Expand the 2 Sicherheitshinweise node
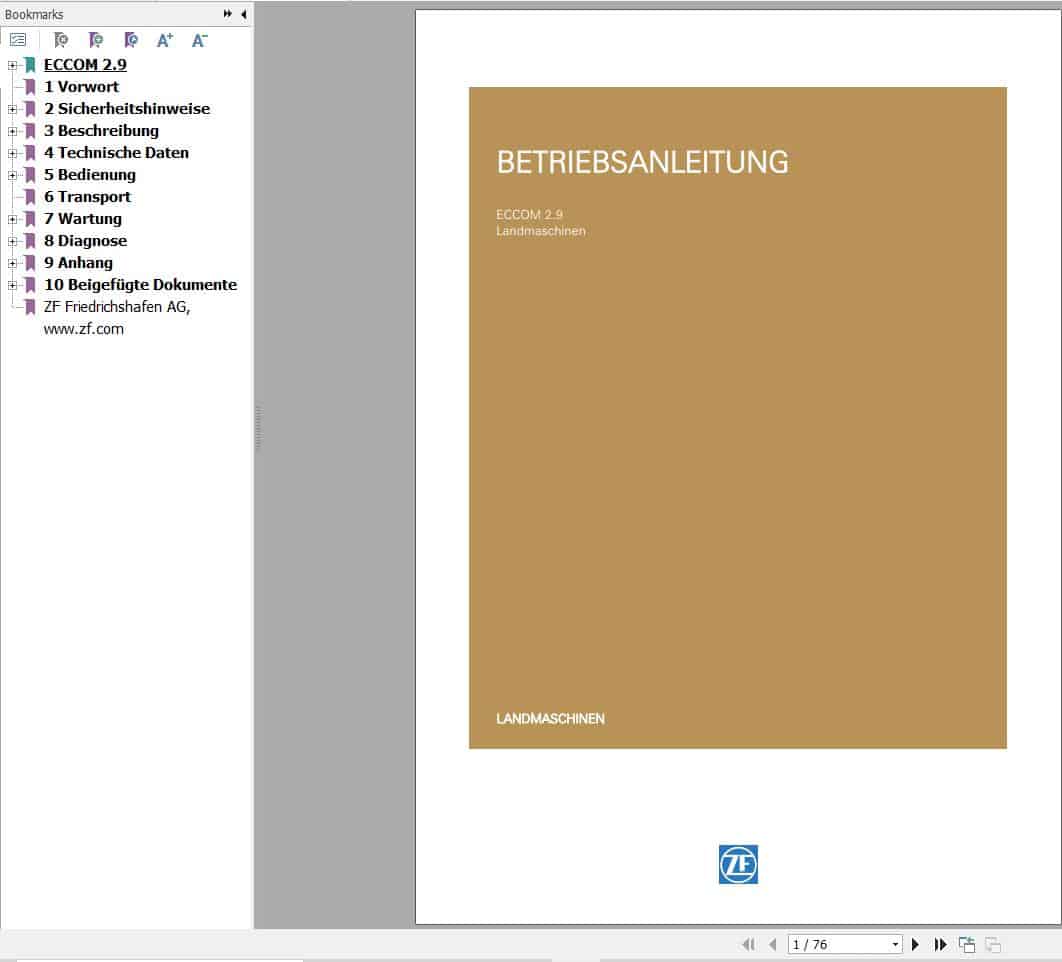1062x962 pixels. 12,109
